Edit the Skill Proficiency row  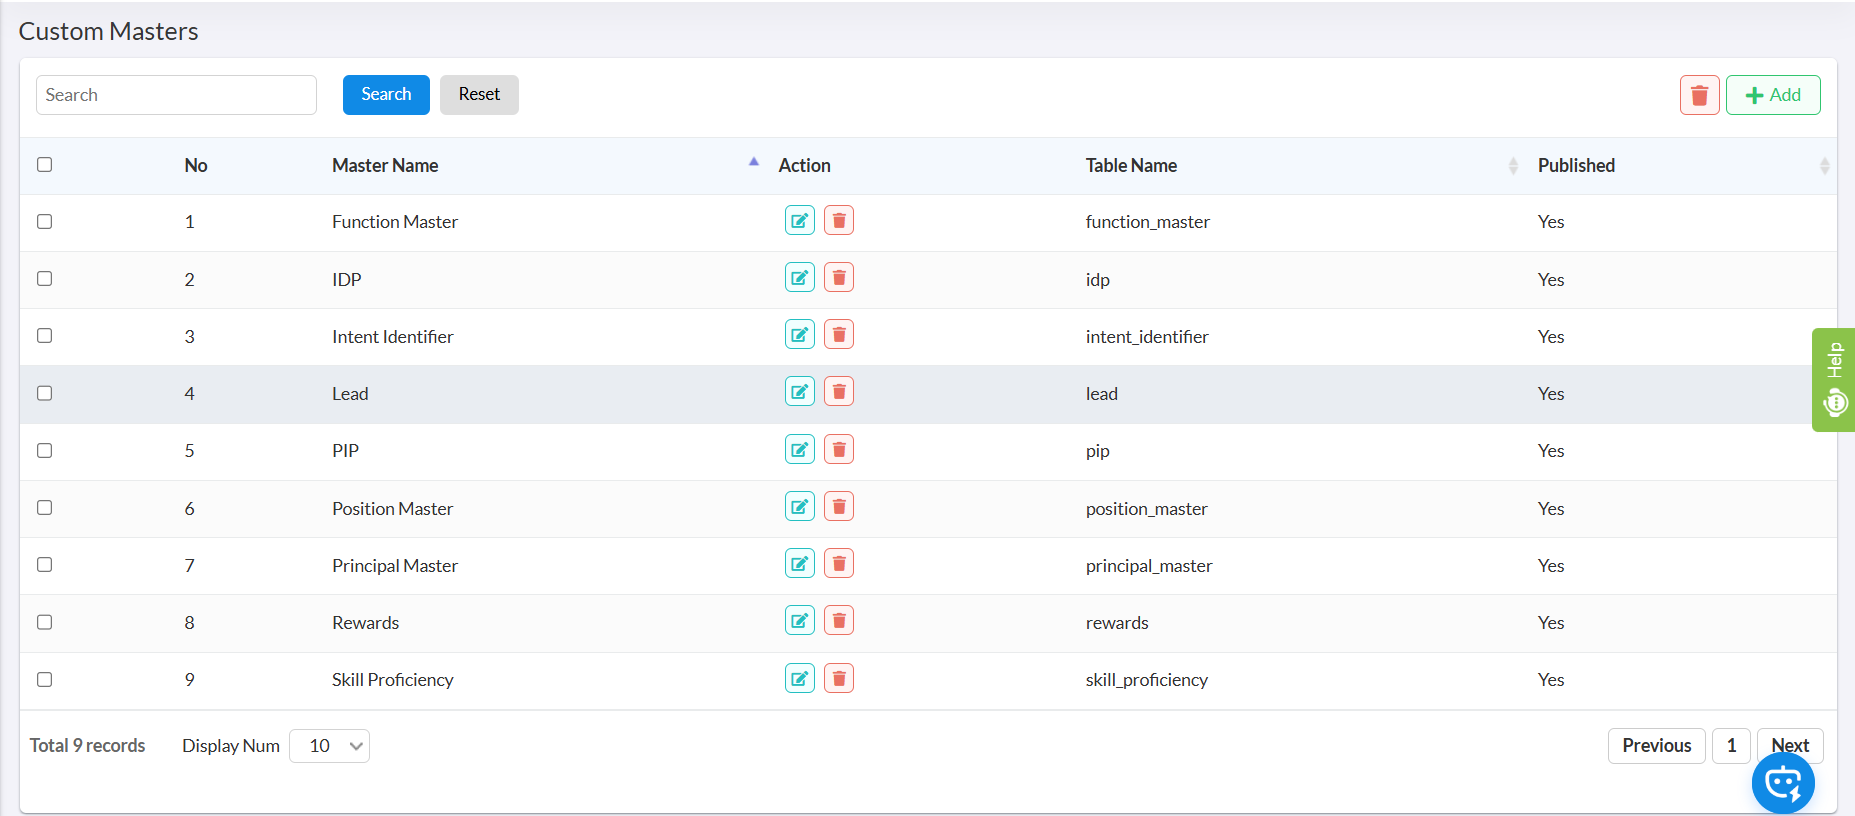tap(799, 679)
